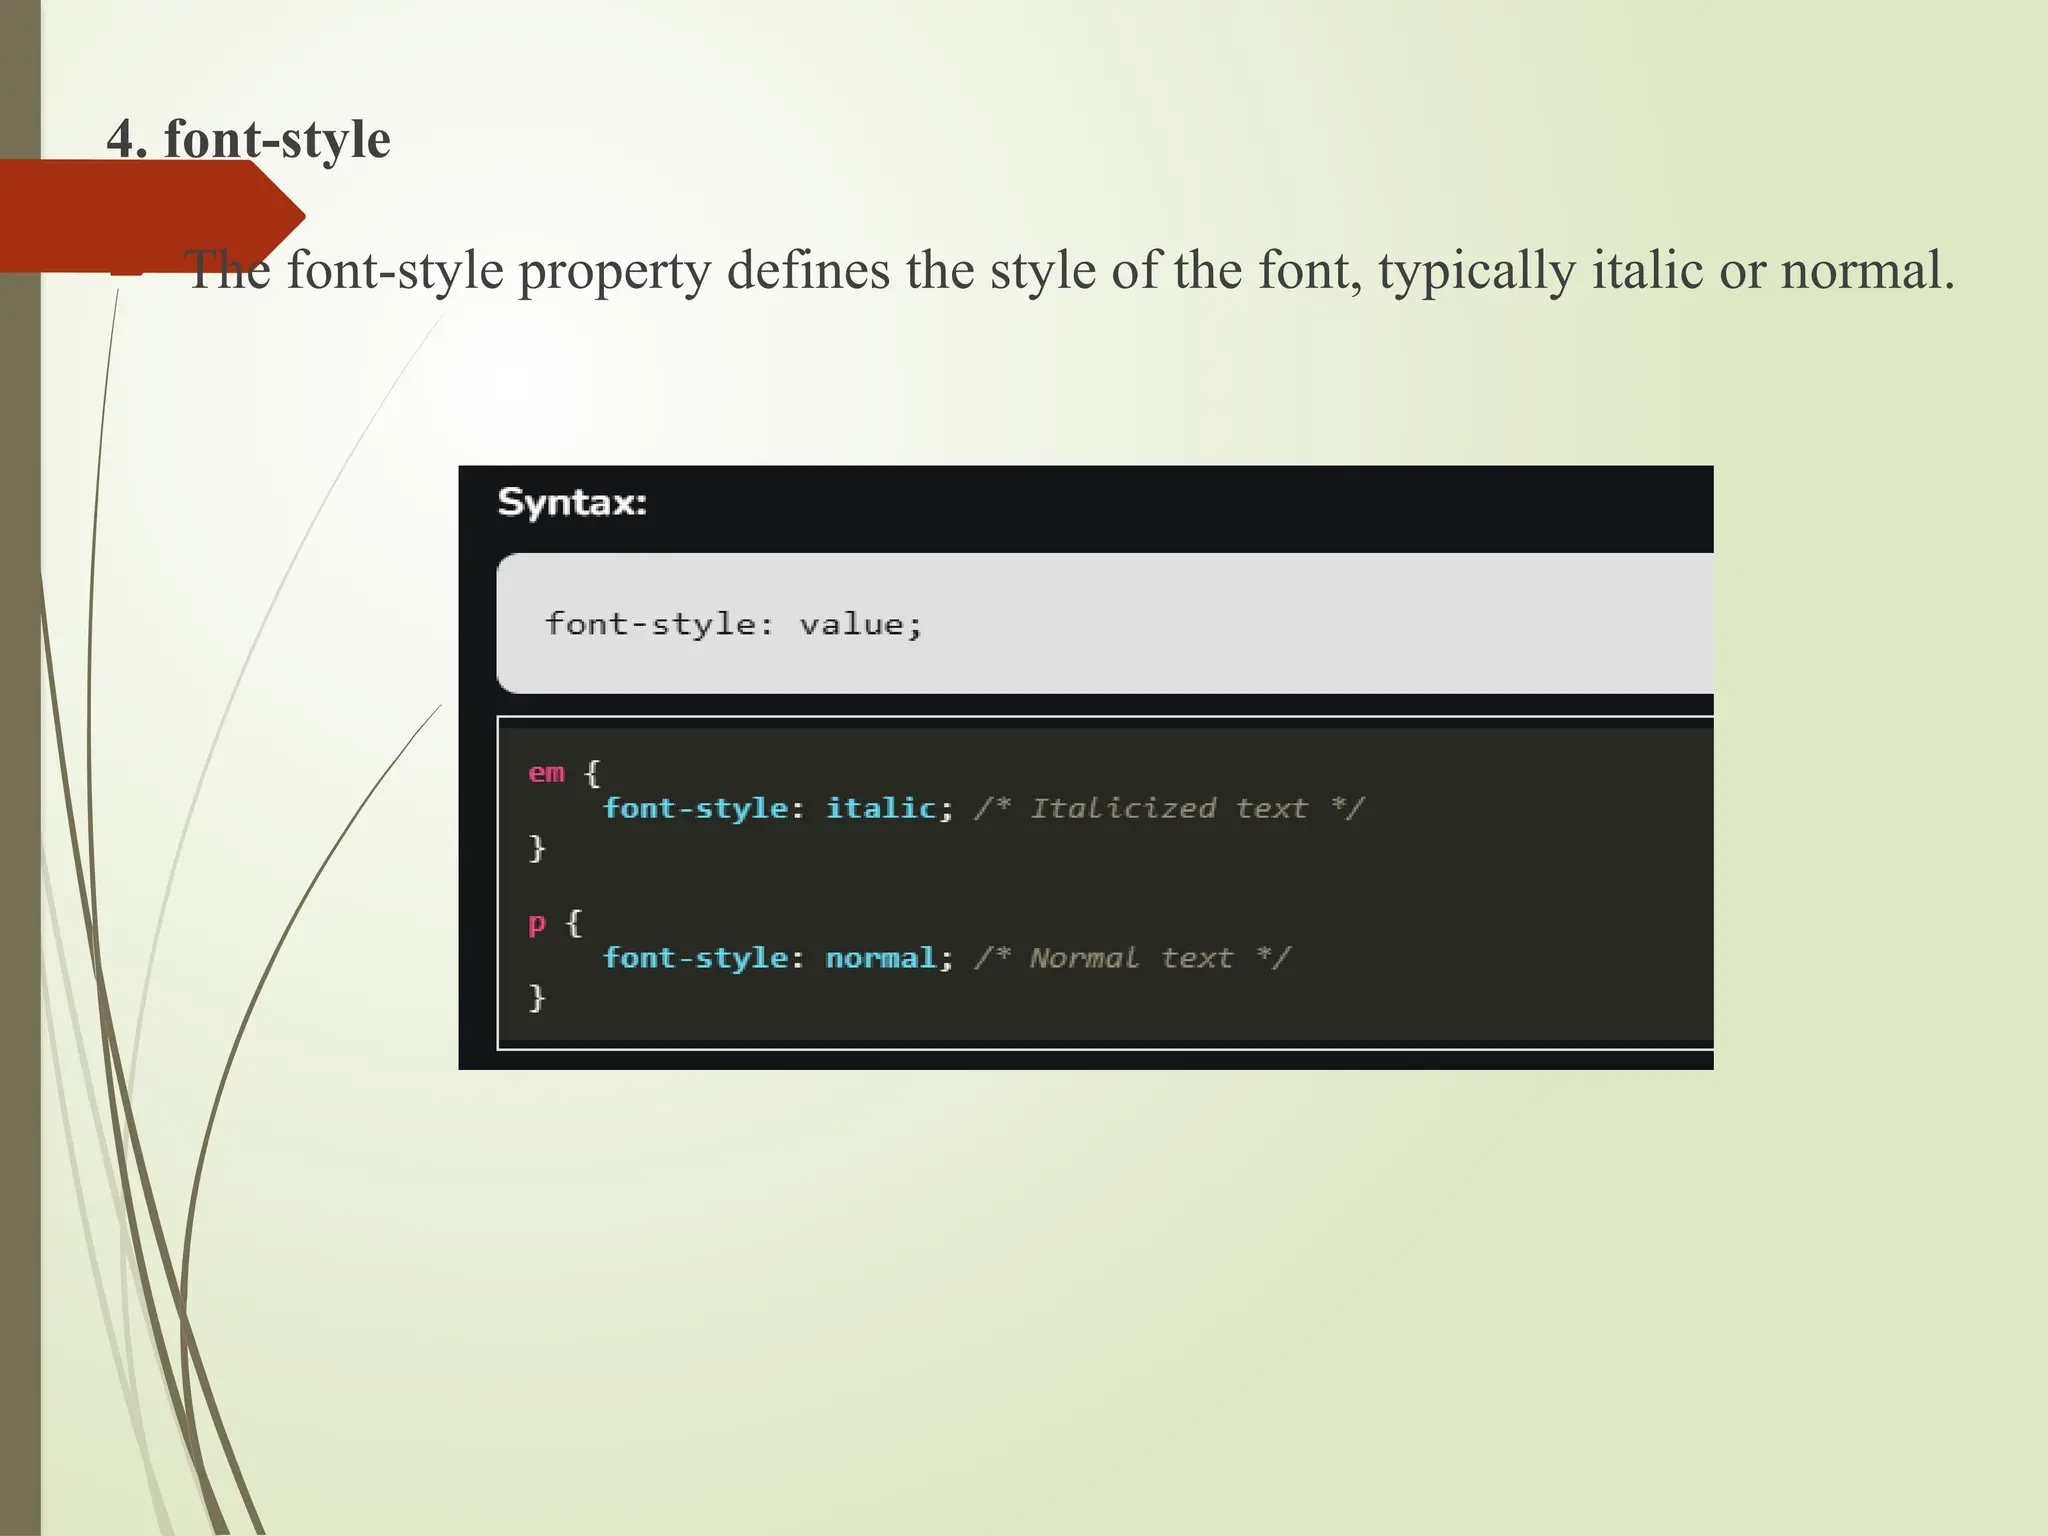Click the 'Syntax:' label in the code image
2048x1536 pixels.
pos(572,502)
